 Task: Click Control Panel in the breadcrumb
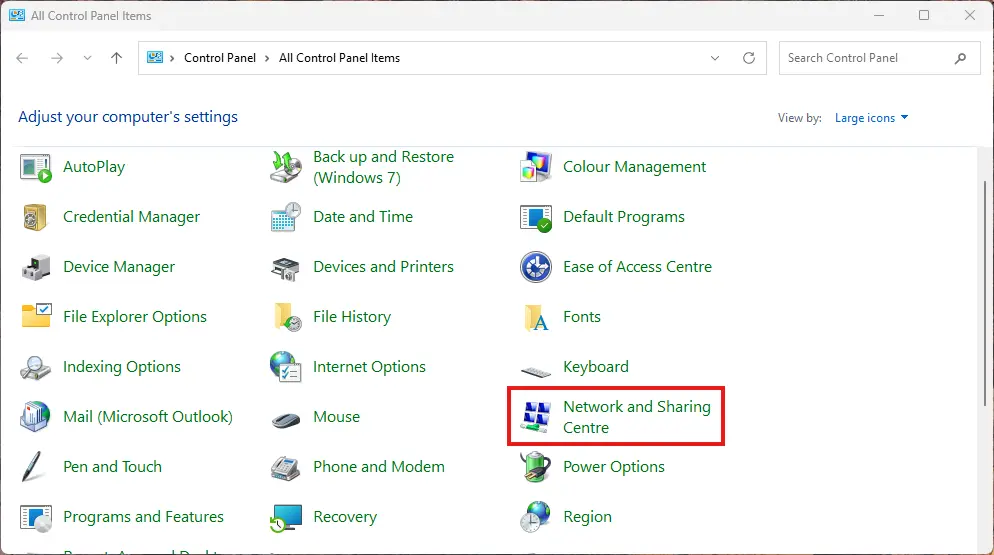click(220, 58)
